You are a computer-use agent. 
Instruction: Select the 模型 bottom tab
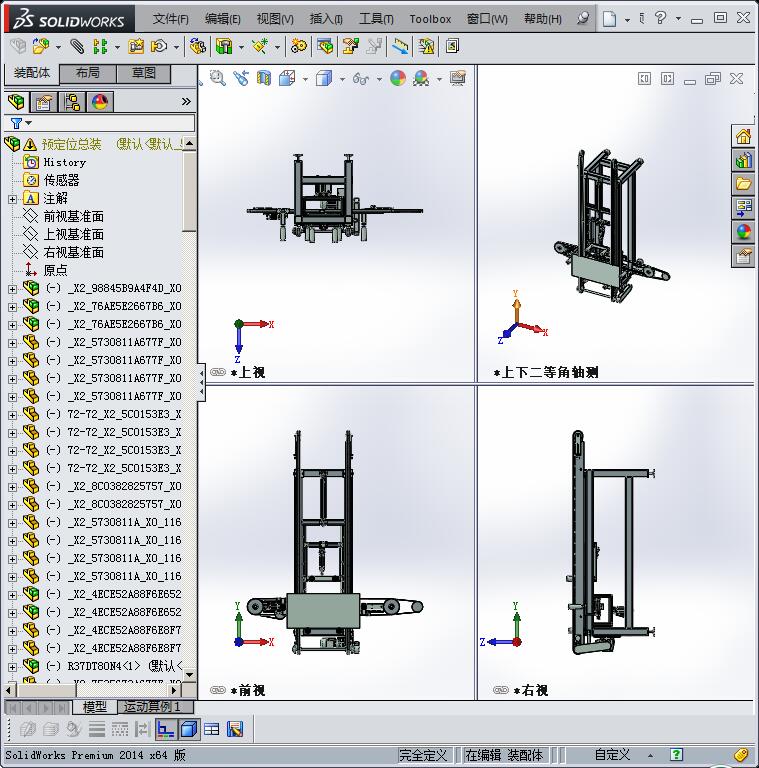(x=95, y=707)
